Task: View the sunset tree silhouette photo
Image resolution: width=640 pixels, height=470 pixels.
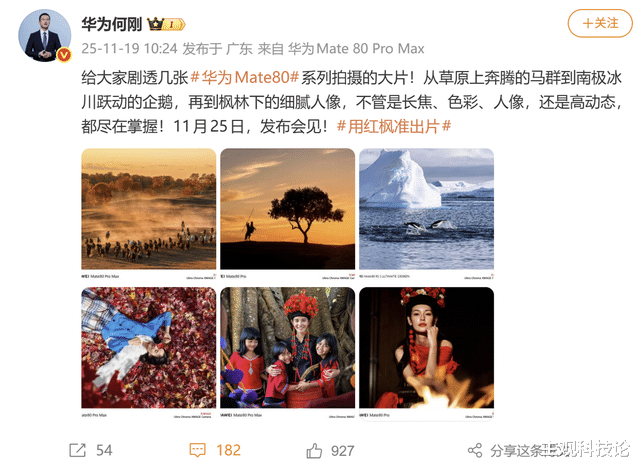Action: tap(287, 208)
